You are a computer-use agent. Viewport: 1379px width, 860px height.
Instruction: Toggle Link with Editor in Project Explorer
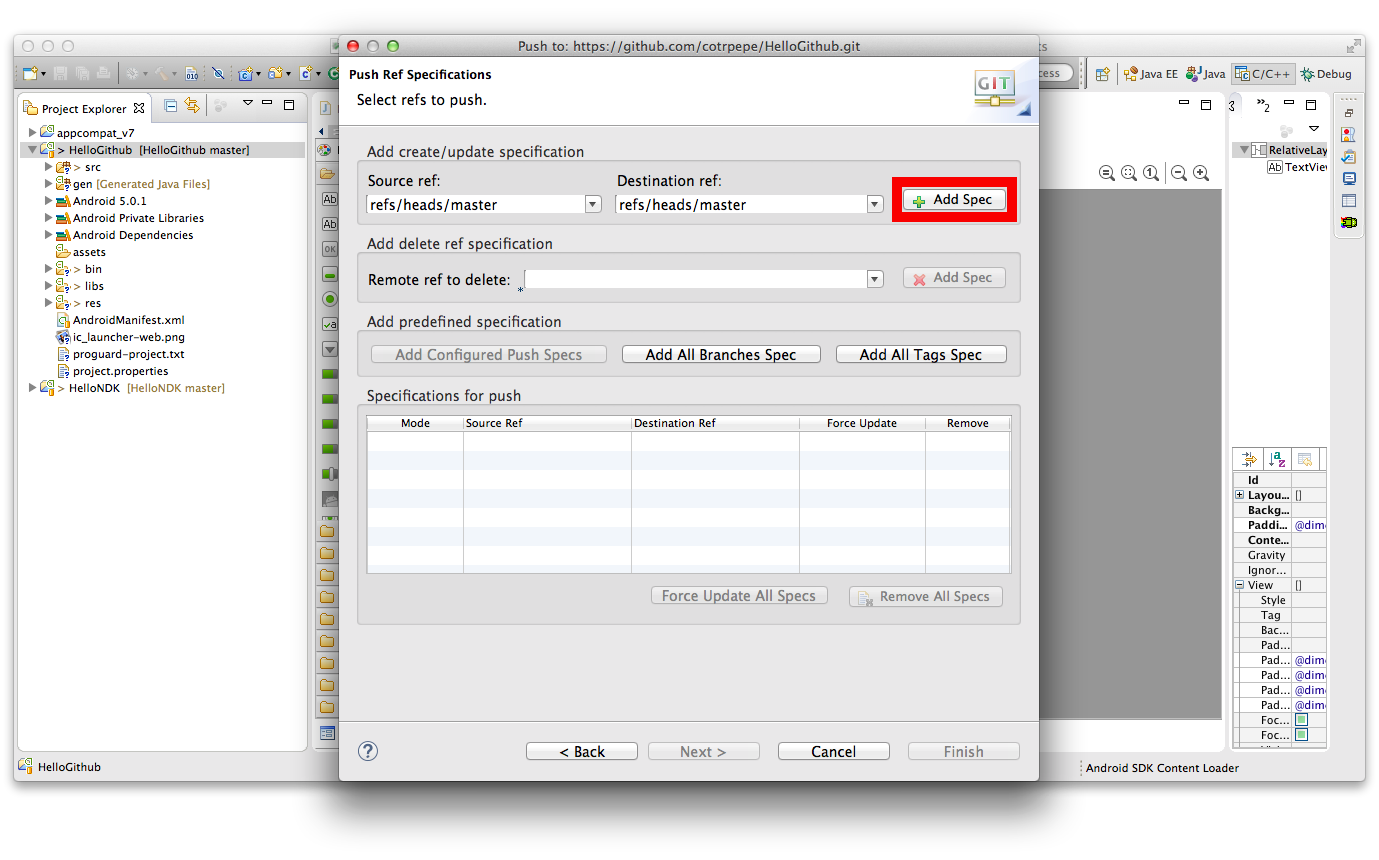point(192,105)
